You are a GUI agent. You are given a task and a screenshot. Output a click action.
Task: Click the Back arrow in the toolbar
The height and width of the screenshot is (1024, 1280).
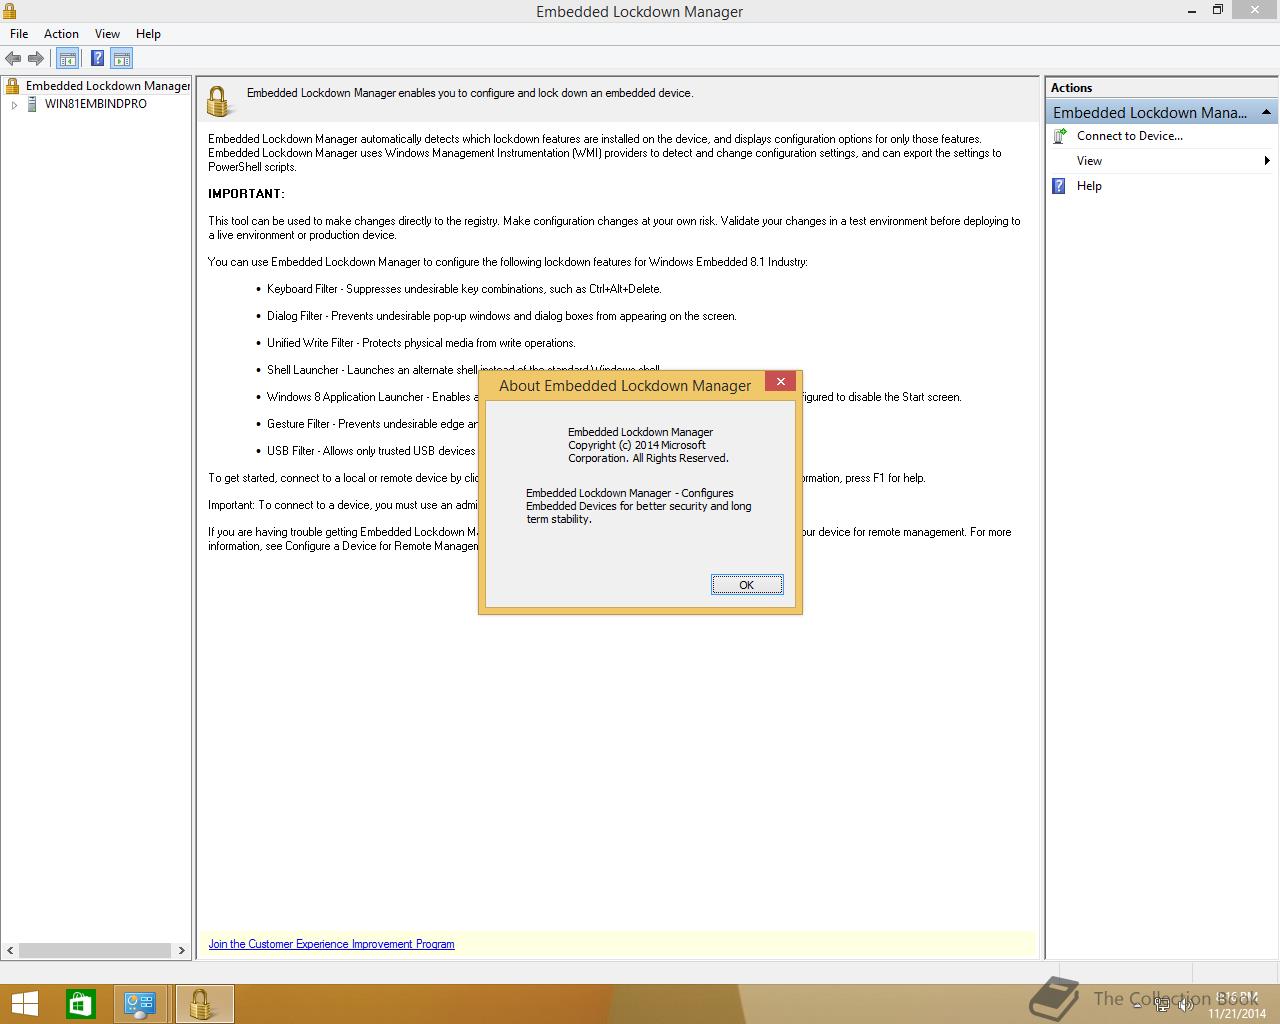(13, 59)
